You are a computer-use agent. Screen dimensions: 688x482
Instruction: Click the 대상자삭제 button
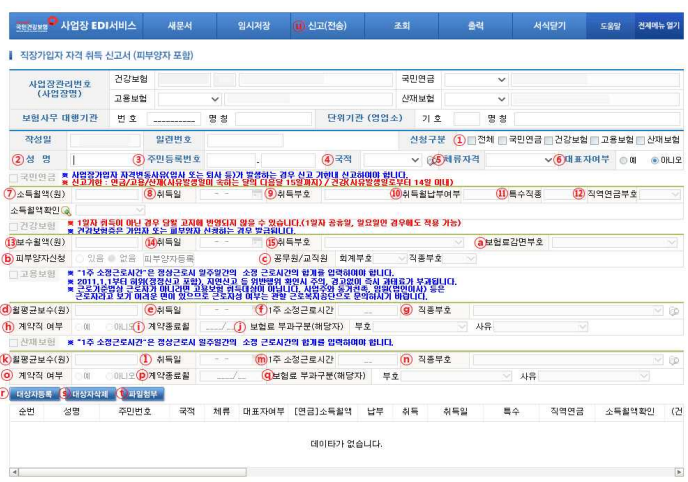tap(90, 394)
